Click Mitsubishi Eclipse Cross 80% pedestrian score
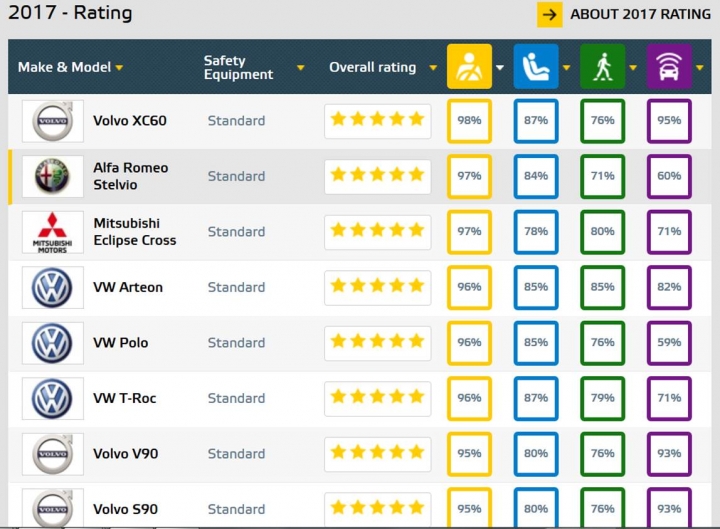 tap(602, 232)
